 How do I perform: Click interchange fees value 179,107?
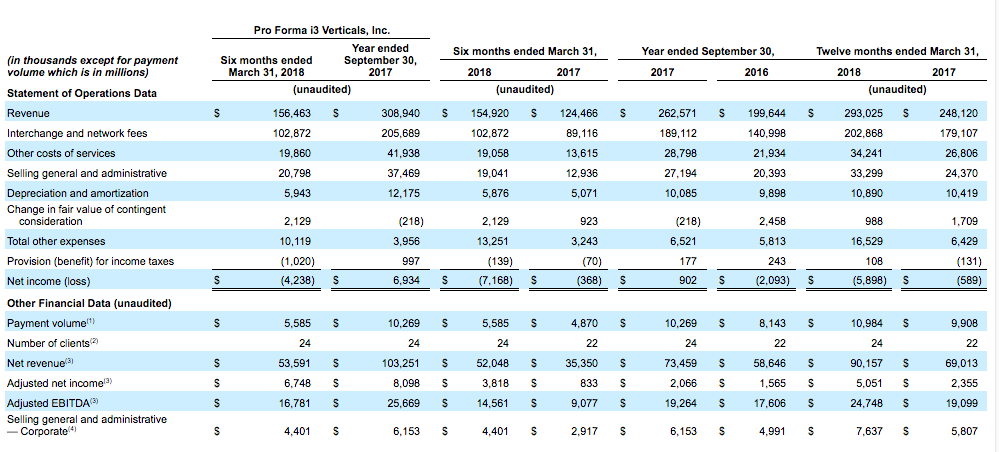[959, 133]
